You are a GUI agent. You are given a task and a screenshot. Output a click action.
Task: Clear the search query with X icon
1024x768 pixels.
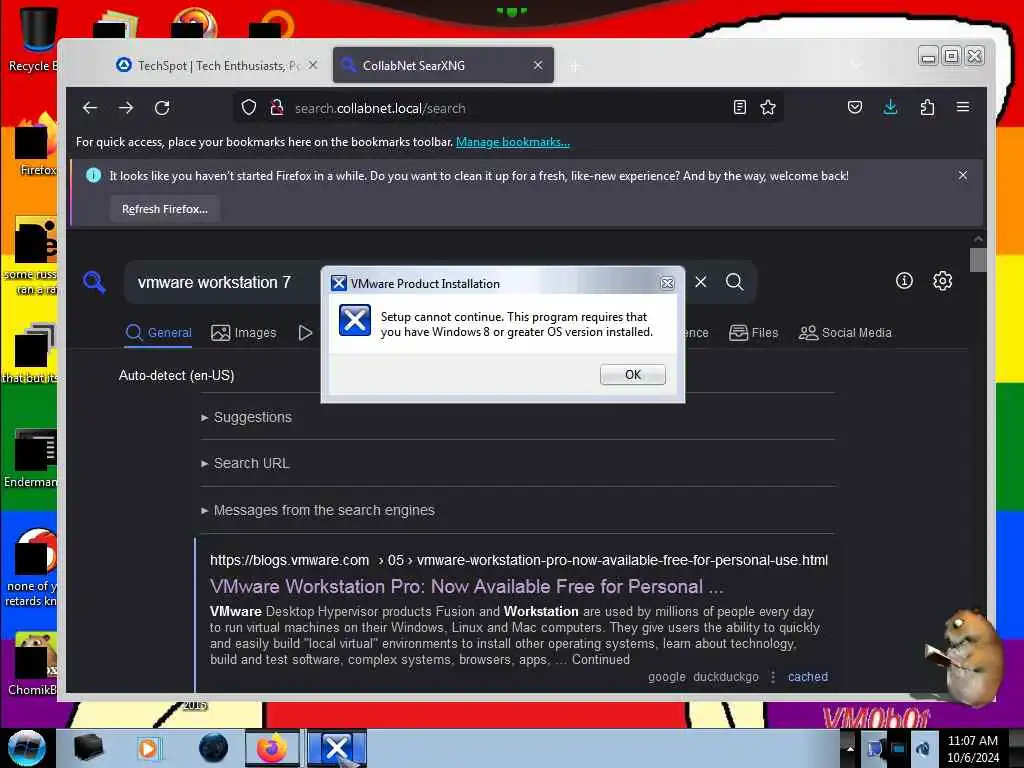701,281
